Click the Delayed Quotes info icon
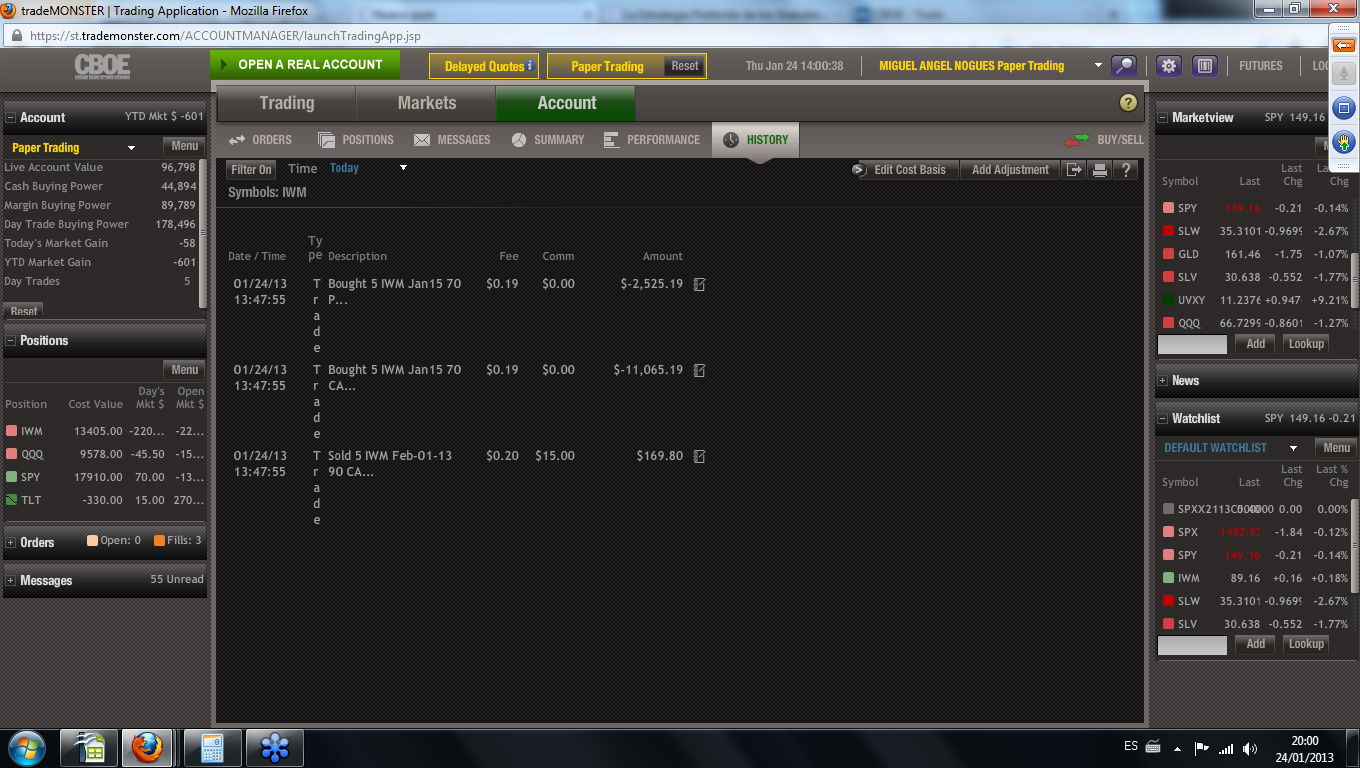The image size is (1360, 768). tap(530, 66)
